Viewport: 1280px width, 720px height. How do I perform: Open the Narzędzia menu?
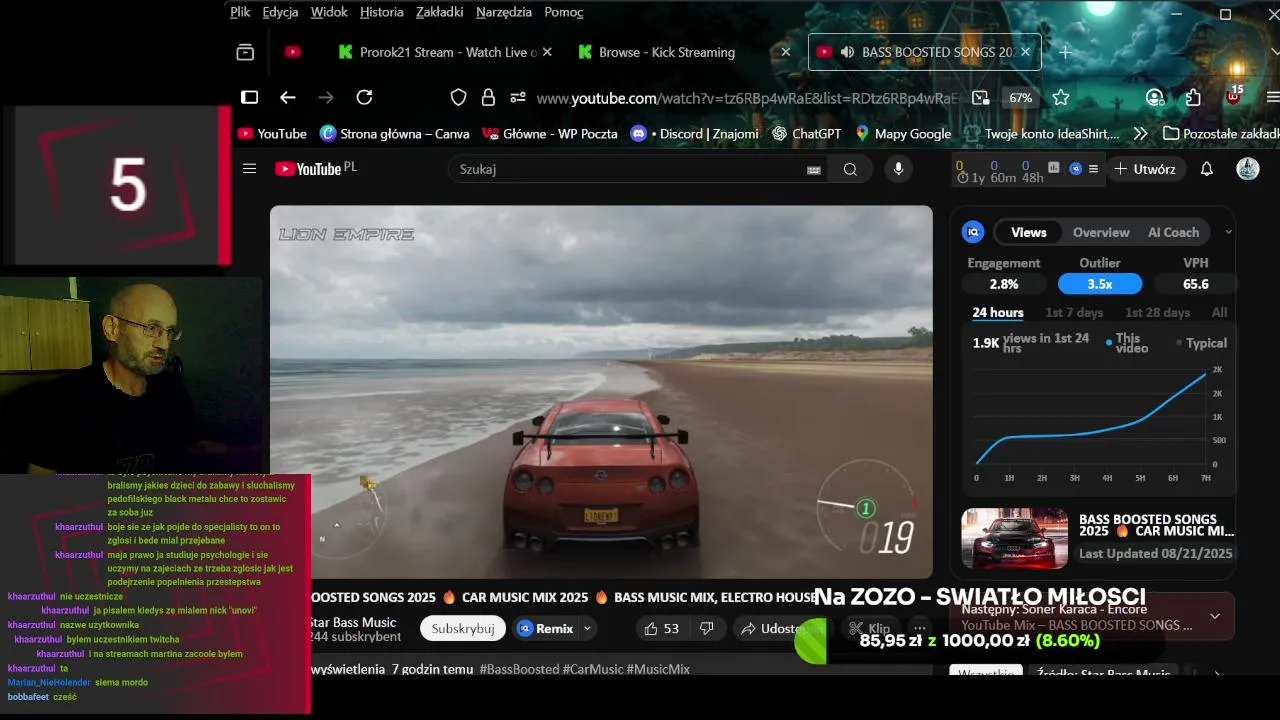pos(504,12)
